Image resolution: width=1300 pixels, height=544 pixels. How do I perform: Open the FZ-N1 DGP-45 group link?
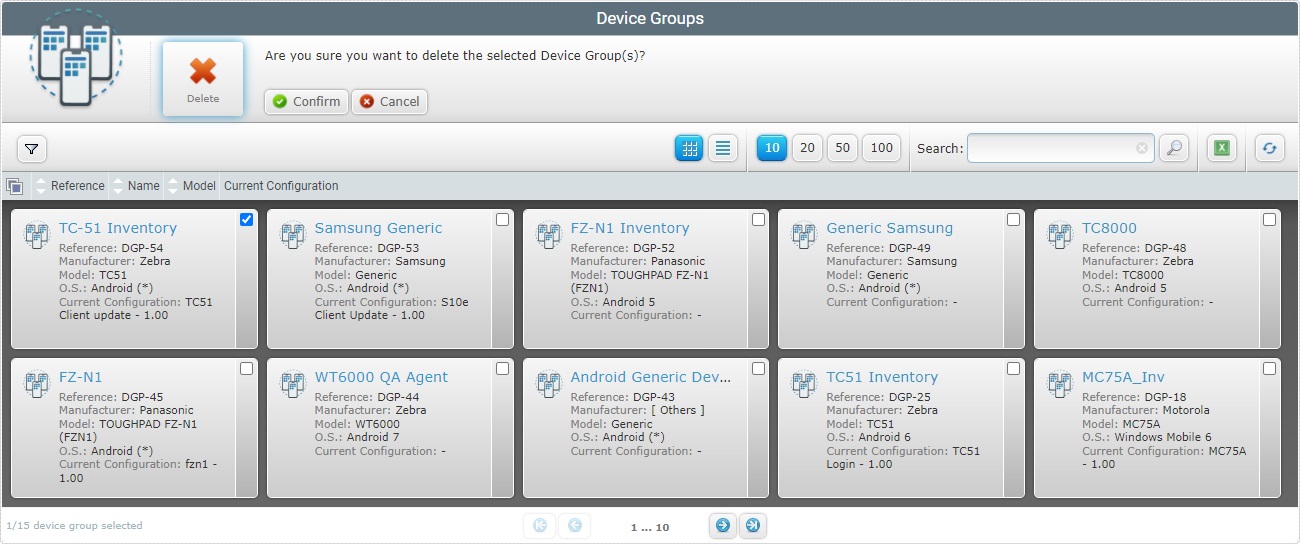80,377
